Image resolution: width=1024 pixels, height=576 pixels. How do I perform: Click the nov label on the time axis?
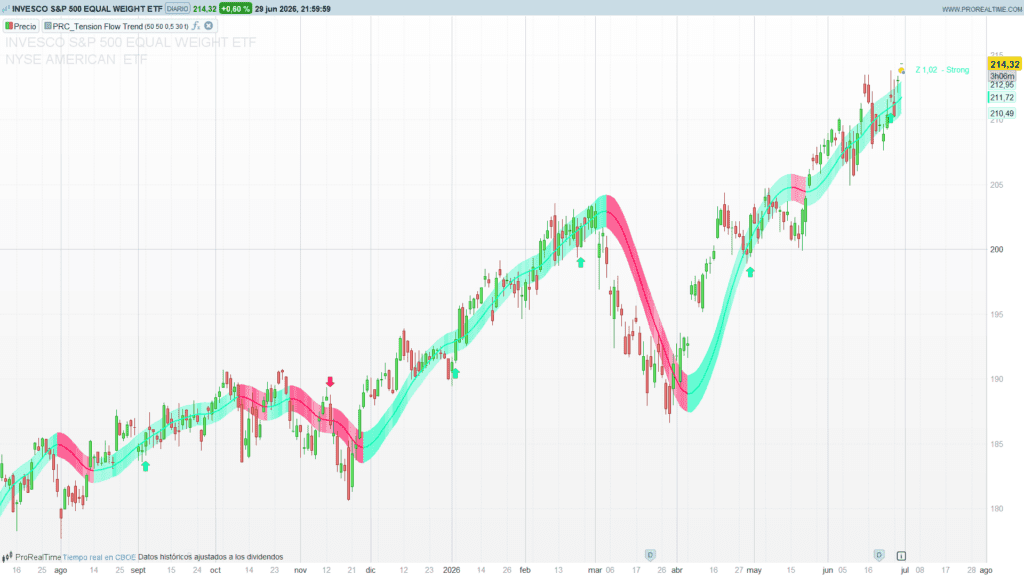(300, 570)
